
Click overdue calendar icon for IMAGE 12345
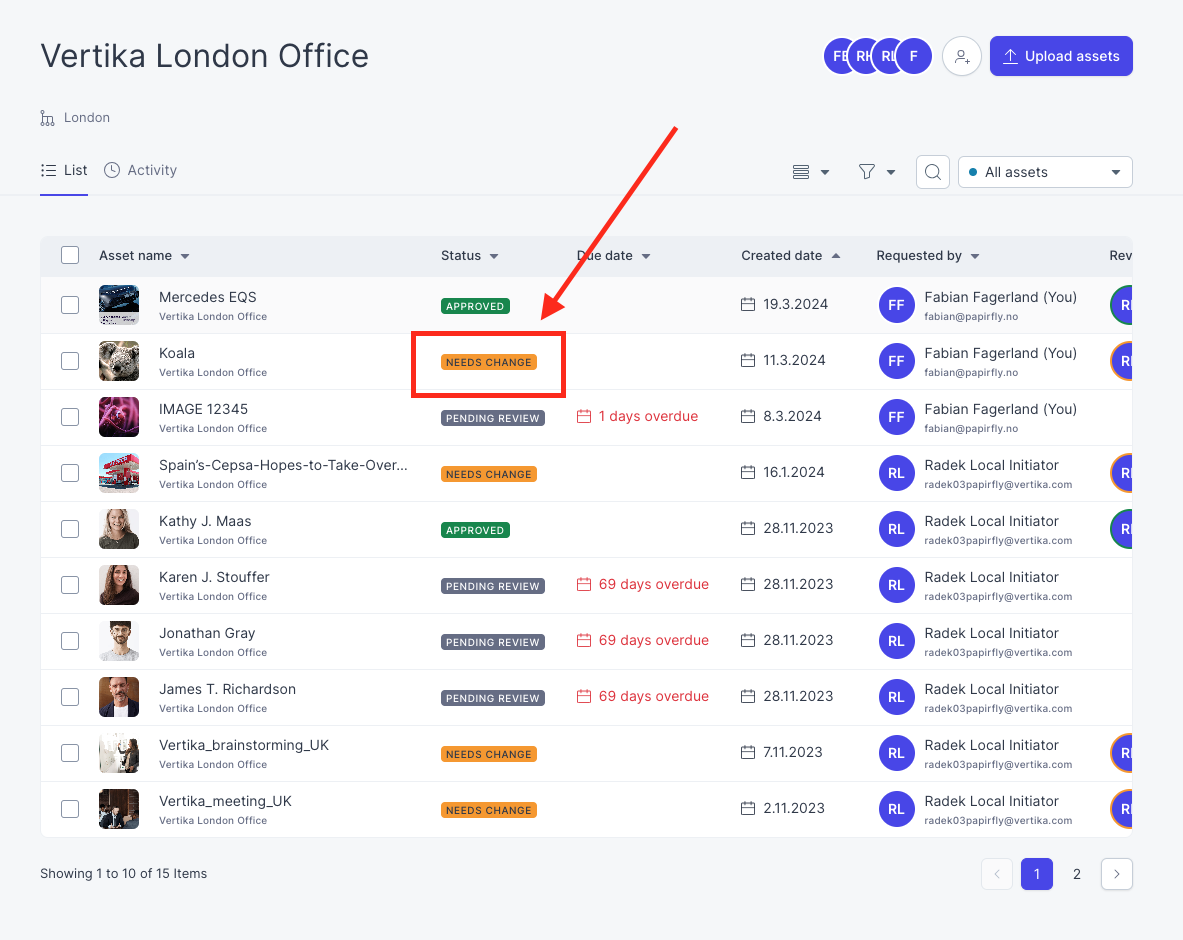[x=584, y=416]
